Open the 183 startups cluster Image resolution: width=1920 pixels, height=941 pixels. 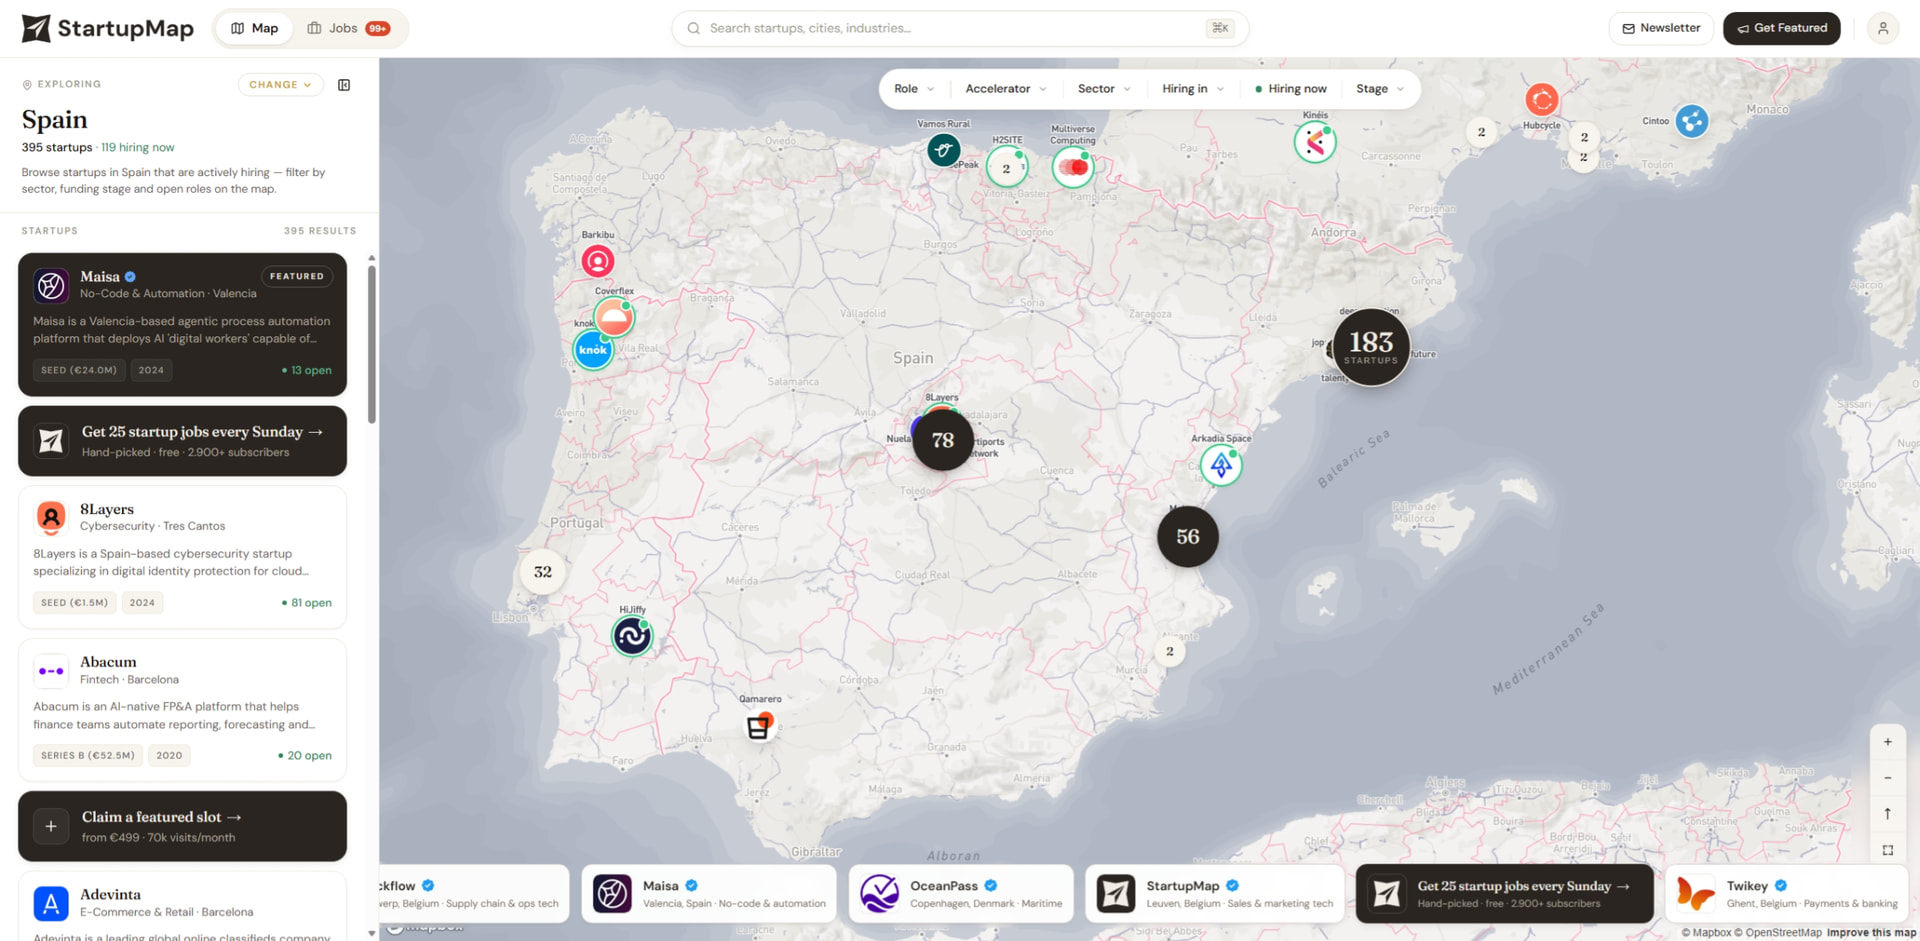tap(1371, 347)
